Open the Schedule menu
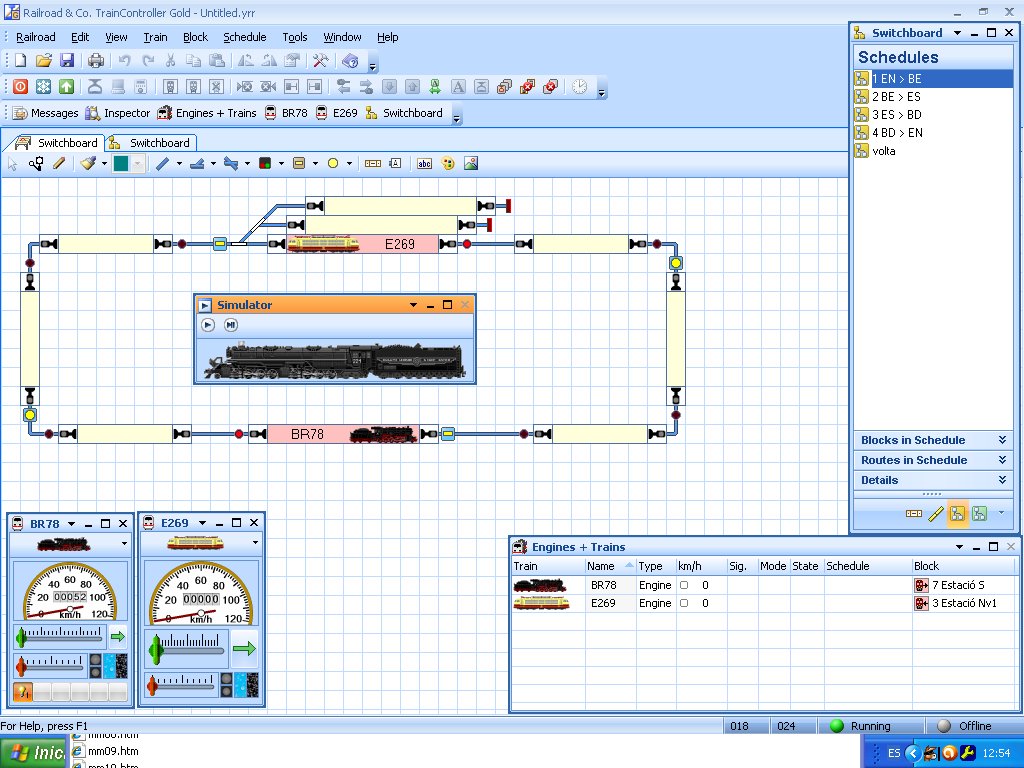 pos(244,37)
